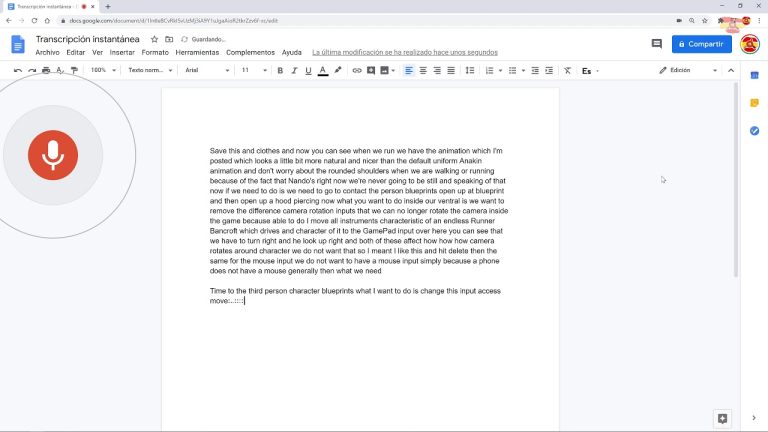This screenshot has height=432, width=768.
Task: Print the document using printer icon
Action: tap(46, 71)
